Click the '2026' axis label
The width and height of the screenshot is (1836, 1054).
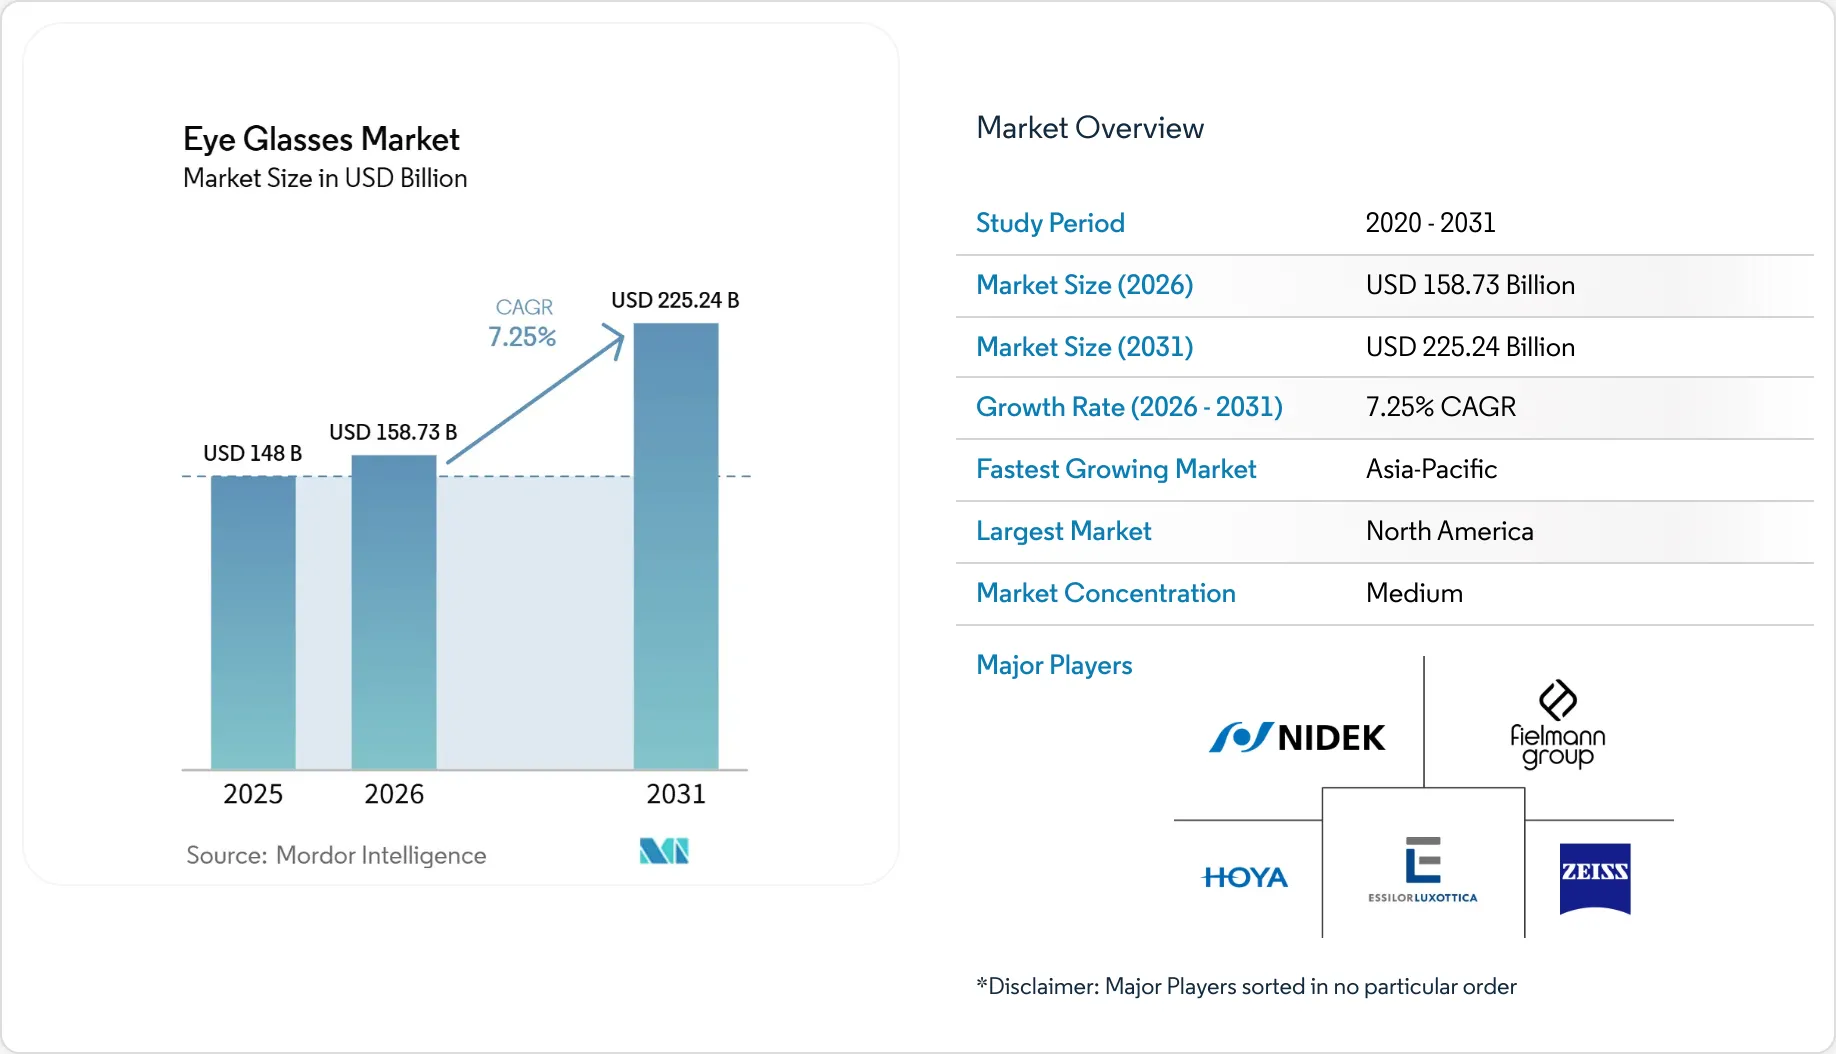(394, 794)
